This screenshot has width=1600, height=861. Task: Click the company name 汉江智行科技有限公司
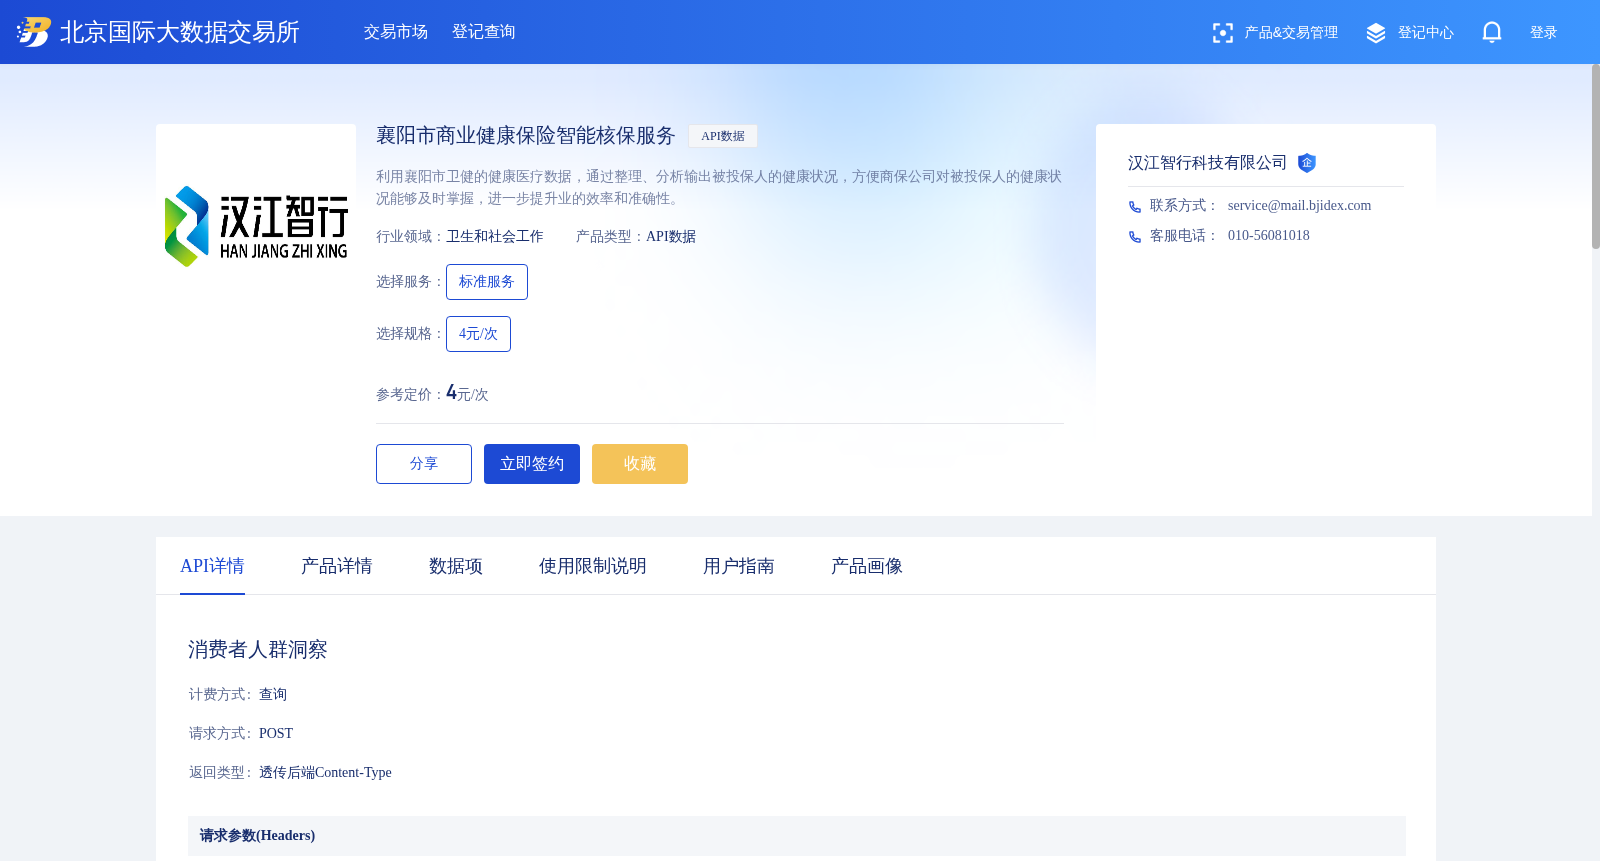[x=1207, y=163]
